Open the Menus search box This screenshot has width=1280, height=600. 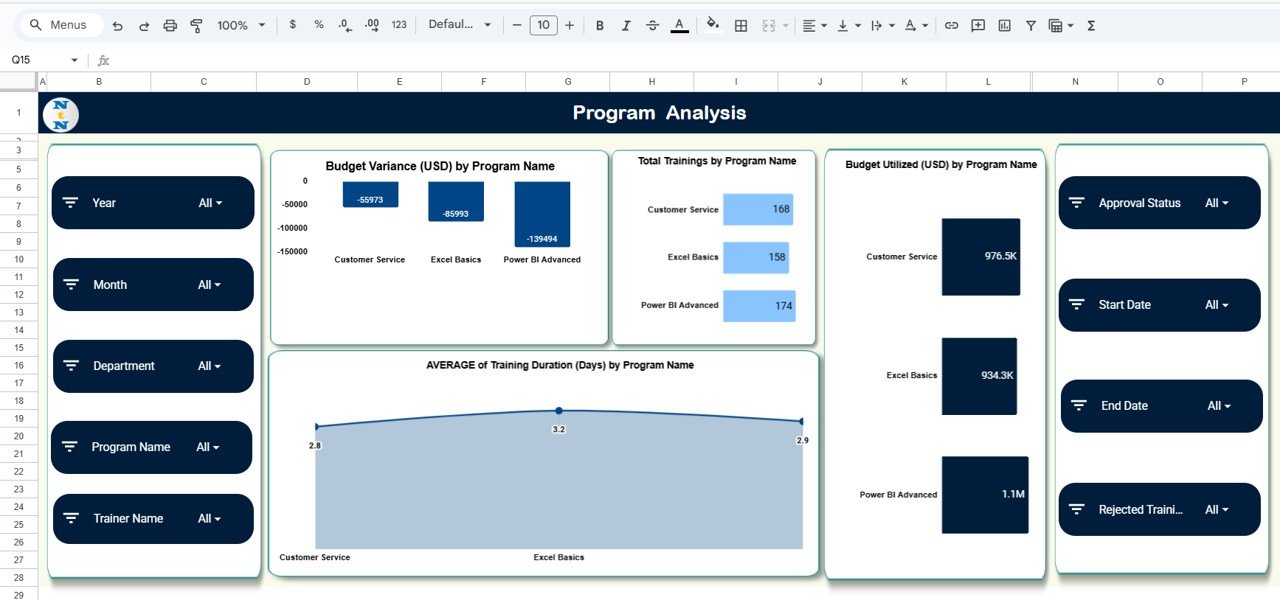tap(58, 25)
